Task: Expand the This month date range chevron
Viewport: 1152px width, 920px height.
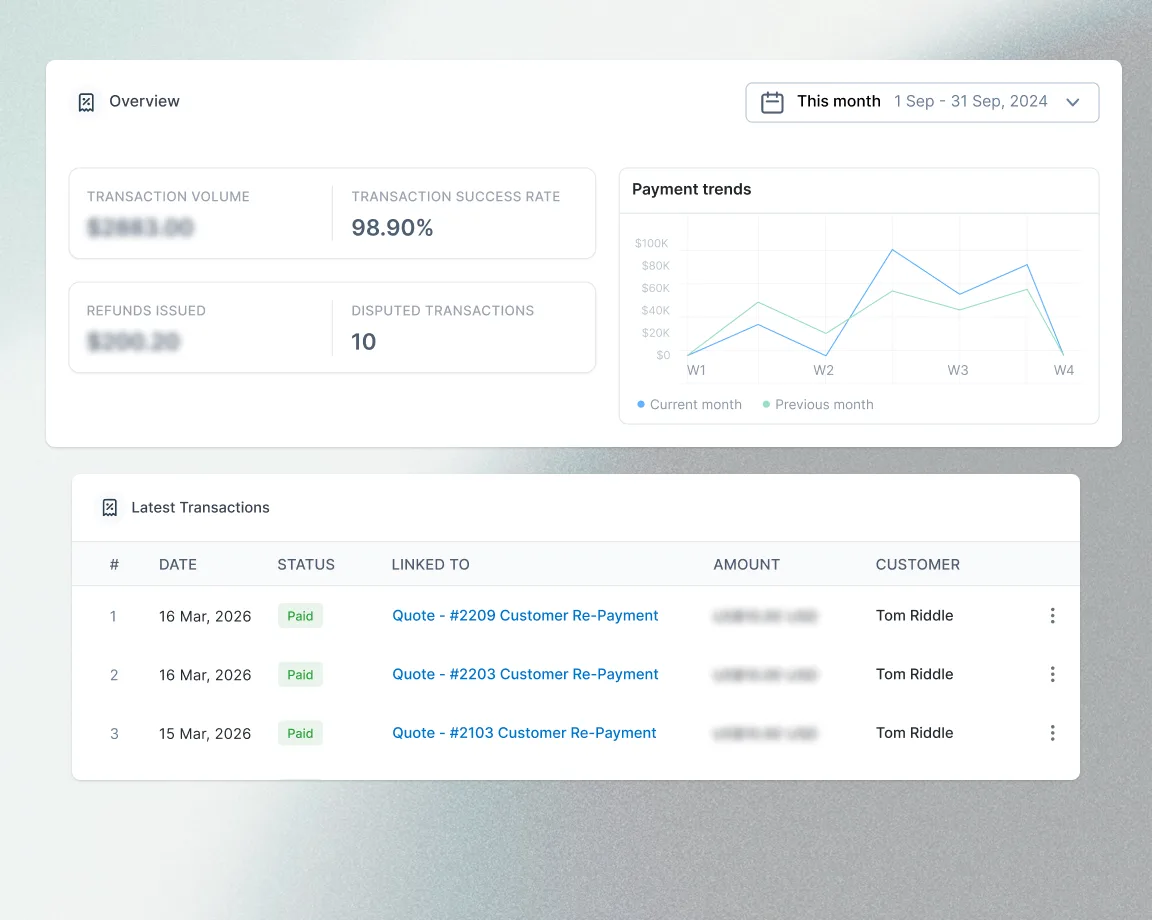Action: (1073, 102)
